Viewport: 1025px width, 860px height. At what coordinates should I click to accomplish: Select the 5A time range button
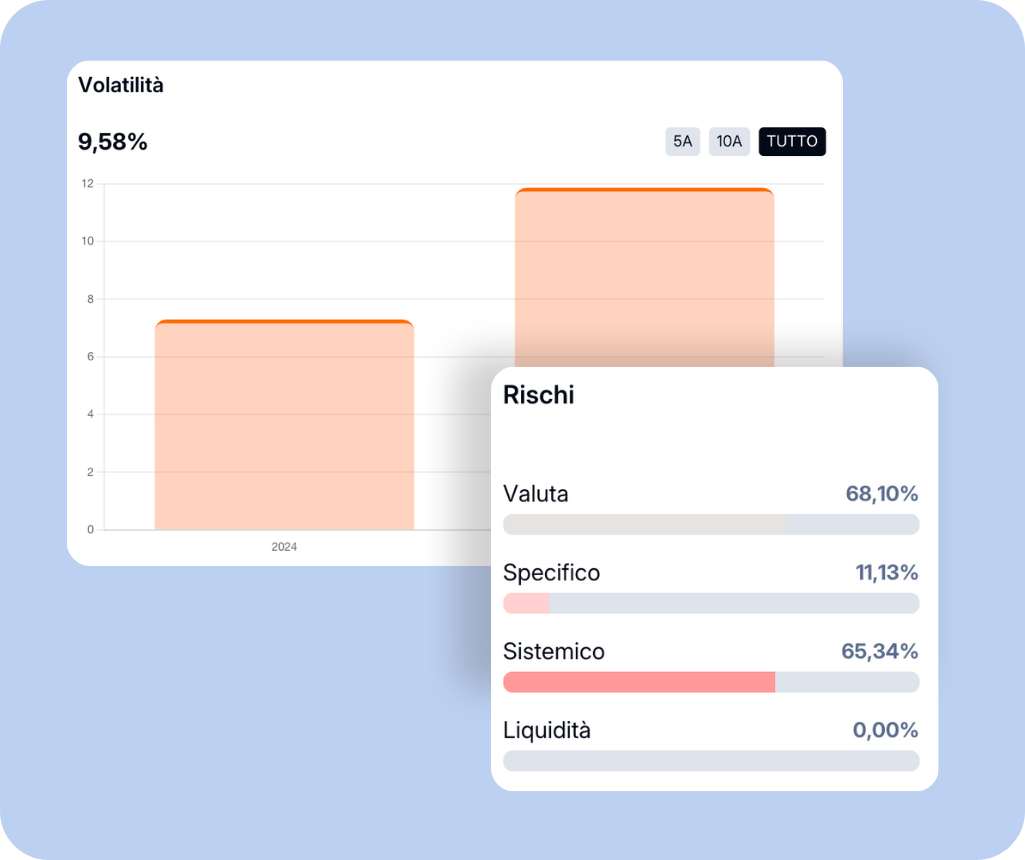click(x=682, y=142)
